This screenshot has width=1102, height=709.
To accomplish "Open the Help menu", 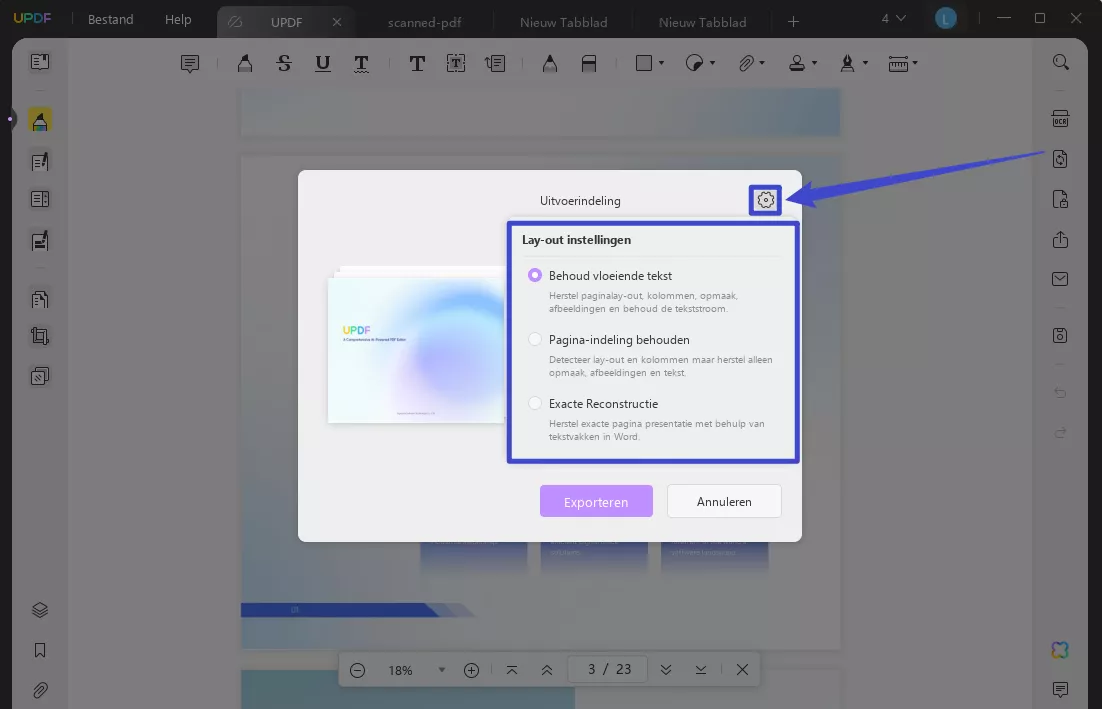I will (x=178, y=20).
